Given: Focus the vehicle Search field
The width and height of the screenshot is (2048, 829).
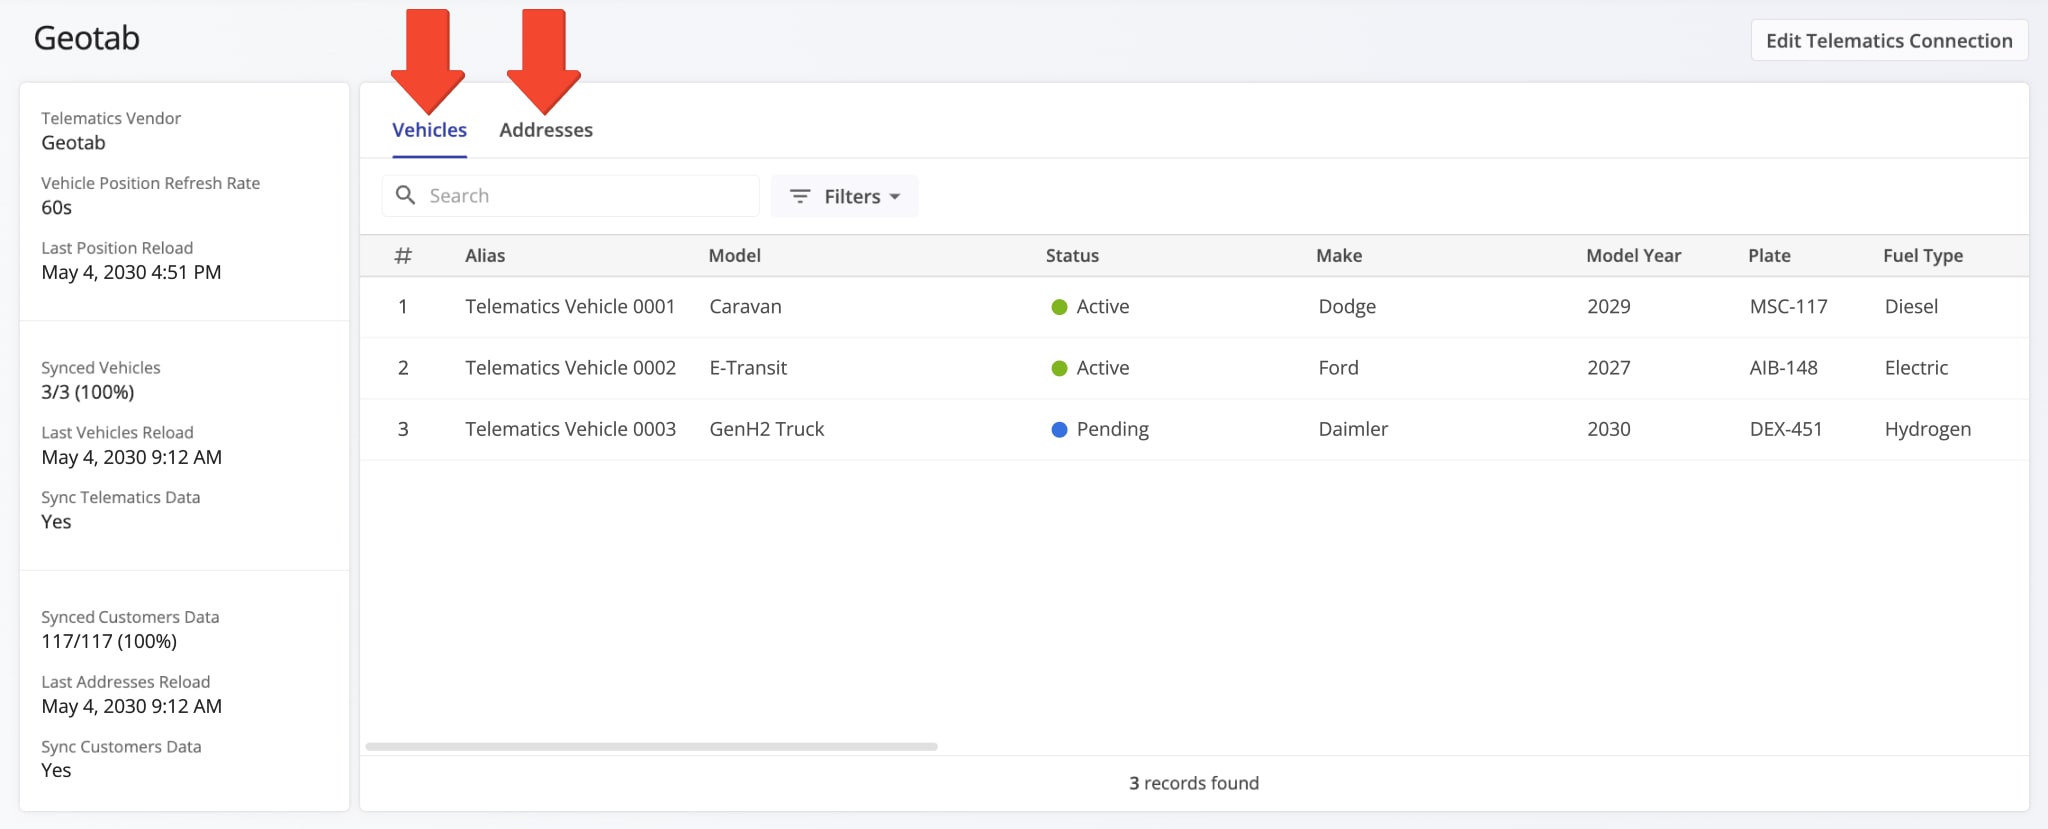Looking at the screenshot, I should pyautogui.click(x=570, y=196).
